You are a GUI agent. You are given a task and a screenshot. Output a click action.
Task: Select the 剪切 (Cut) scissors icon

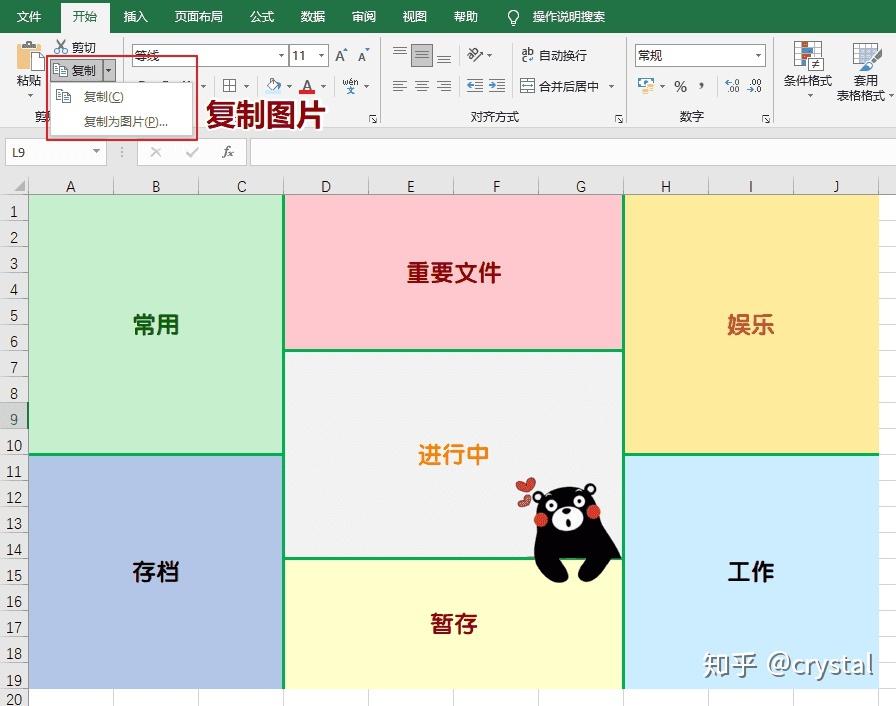tap(59, 45)
